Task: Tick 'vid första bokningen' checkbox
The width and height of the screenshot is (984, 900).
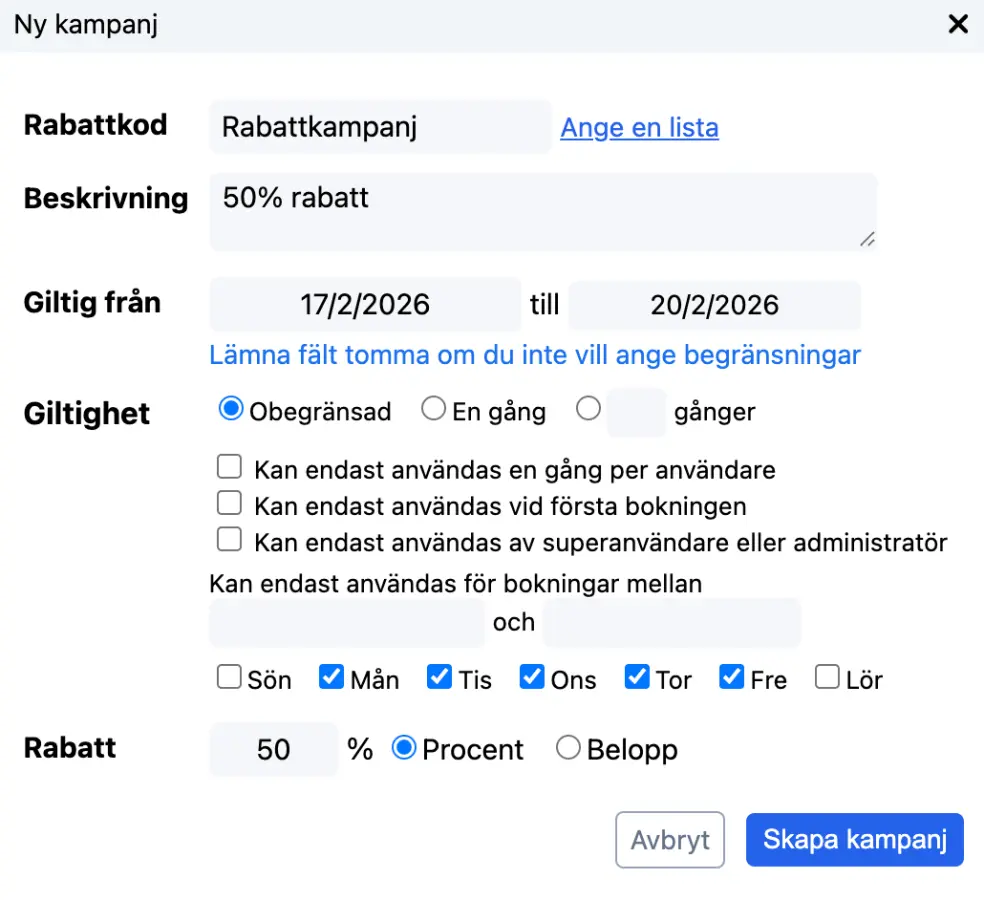Action: 230,504
